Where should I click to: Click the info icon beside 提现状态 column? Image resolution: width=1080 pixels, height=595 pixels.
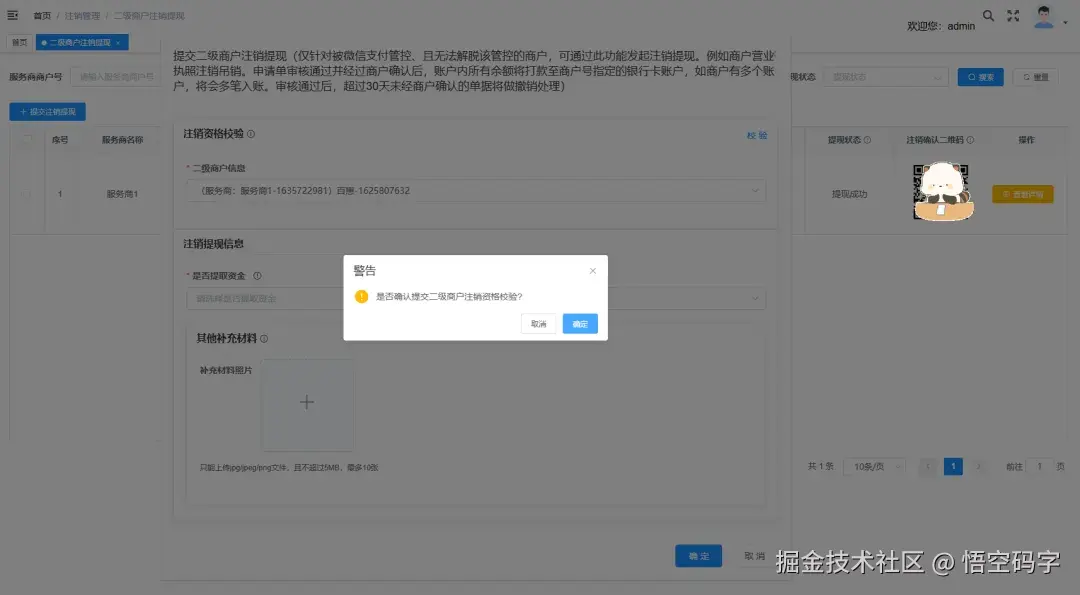869,139
